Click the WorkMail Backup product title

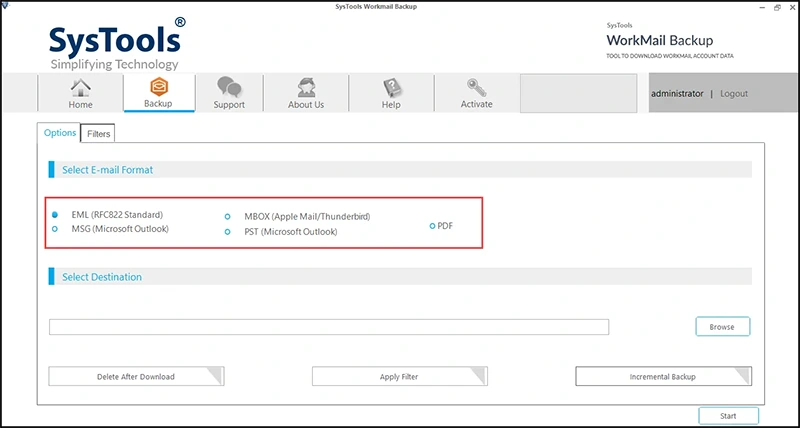coord(660,40)
